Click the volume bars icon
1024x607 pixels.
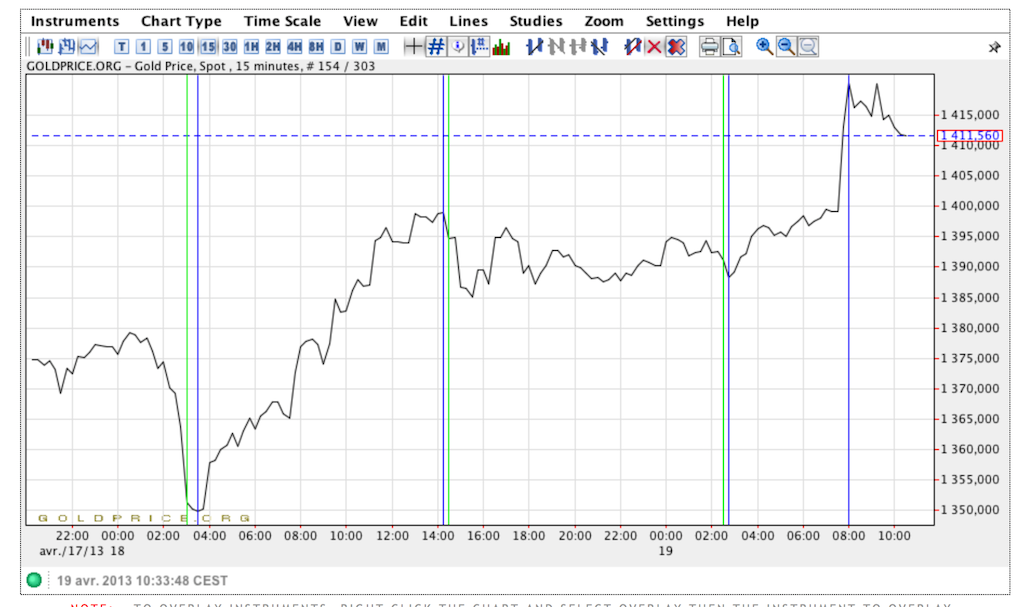[501, 46]
